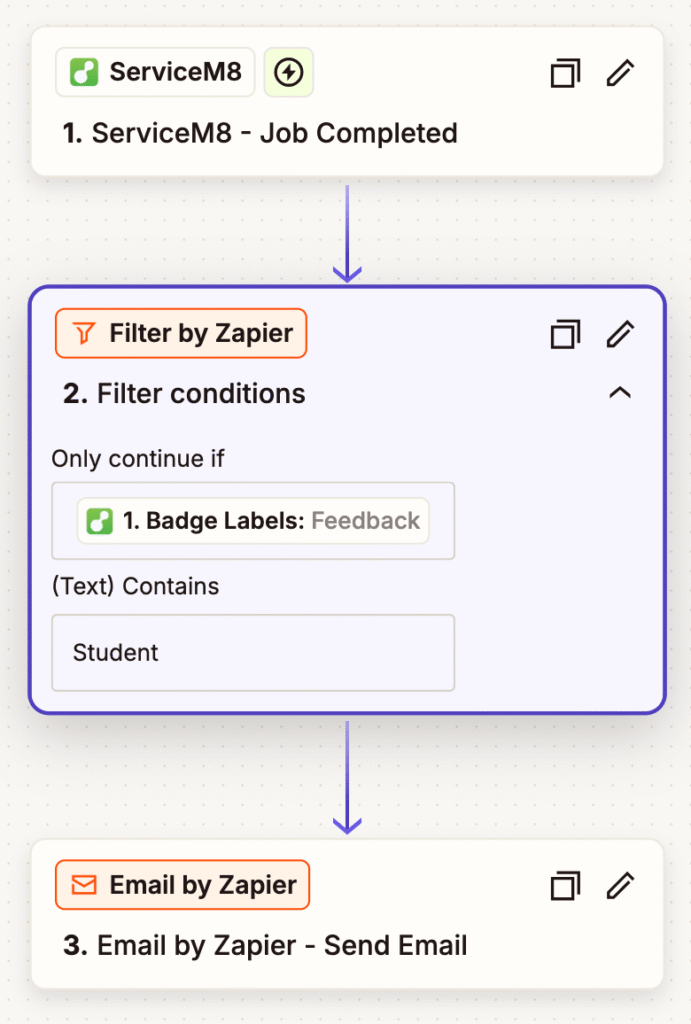Edit the ServiceM8 Job Completed step via pencil

[620, 73]
